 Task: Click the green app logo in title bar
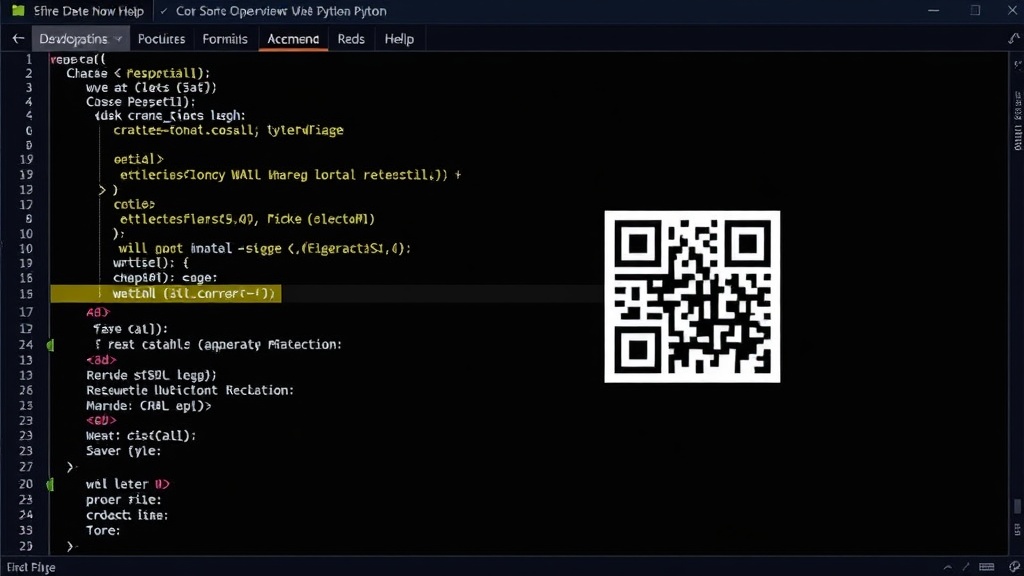(x=18, y=11)
